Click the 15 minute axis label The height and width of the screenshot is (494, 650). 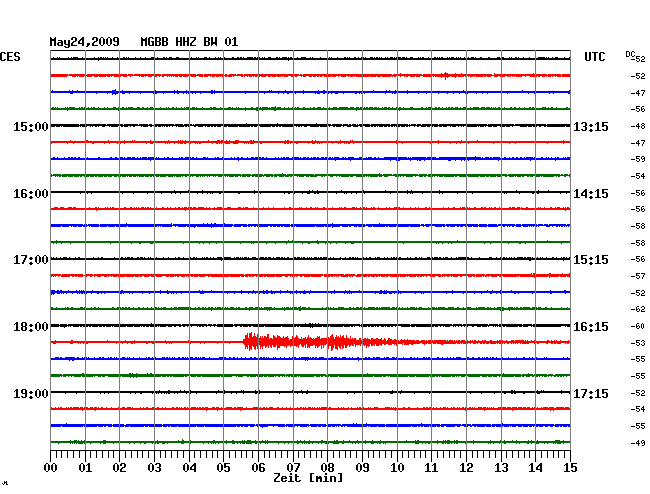tap(570, 467)
